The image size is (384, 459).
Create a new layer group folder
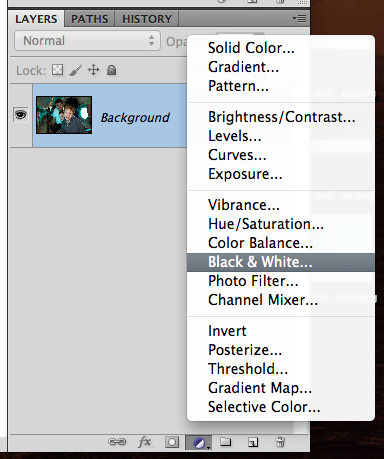tap(226, 442)
